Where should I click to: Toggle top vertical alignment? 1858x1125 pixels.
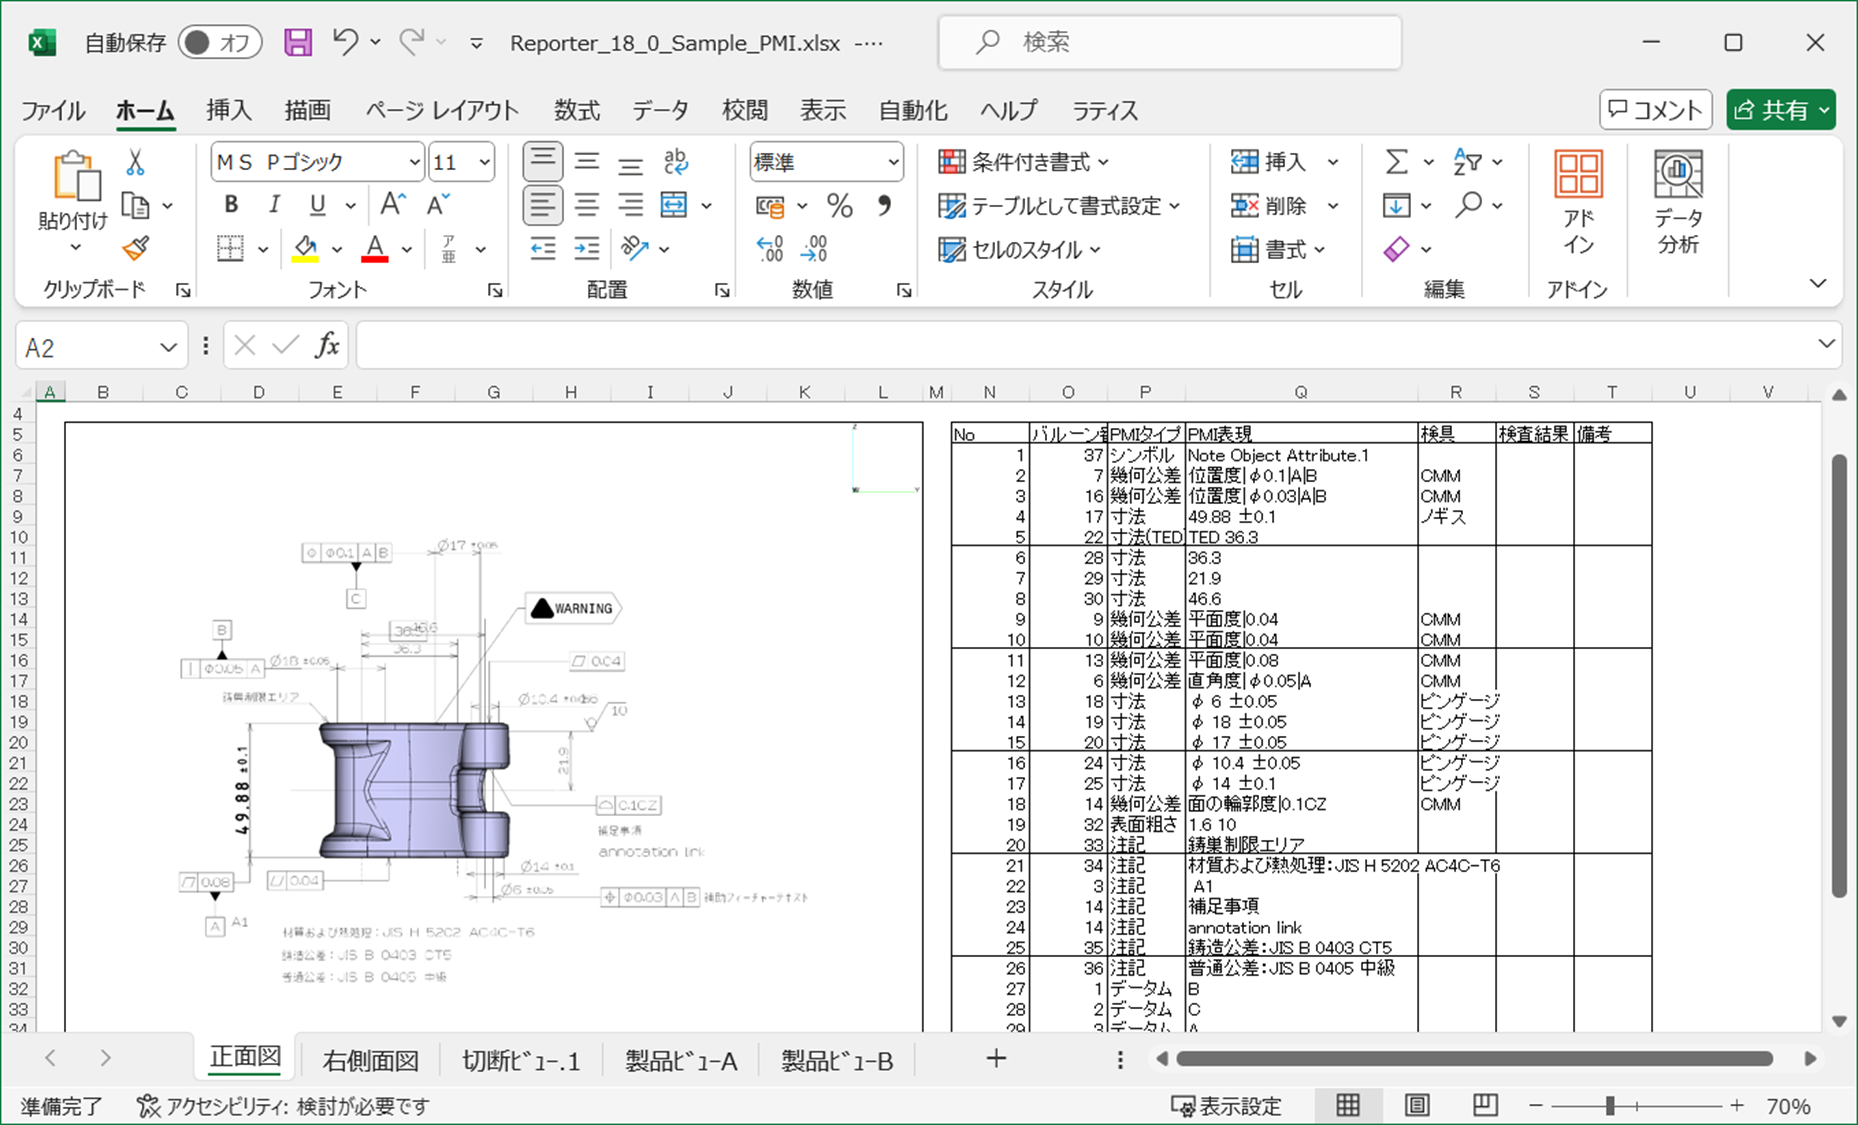coord(542,162)
